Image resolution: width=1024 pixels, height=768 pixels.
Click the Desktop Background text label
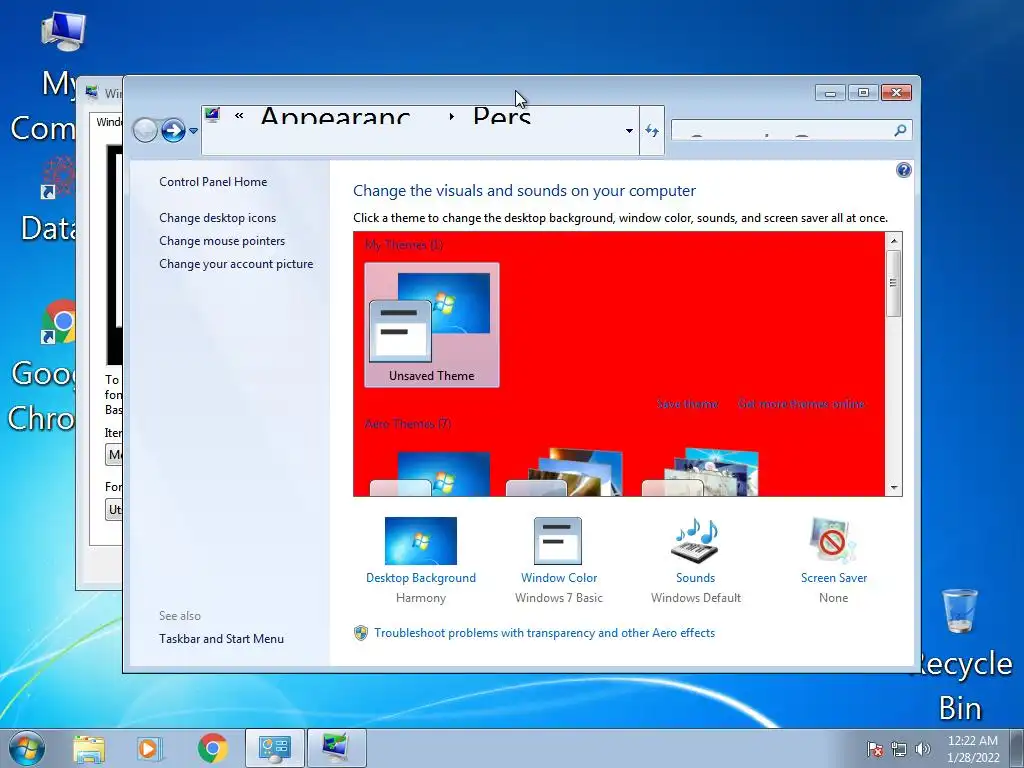pos(421,577)
